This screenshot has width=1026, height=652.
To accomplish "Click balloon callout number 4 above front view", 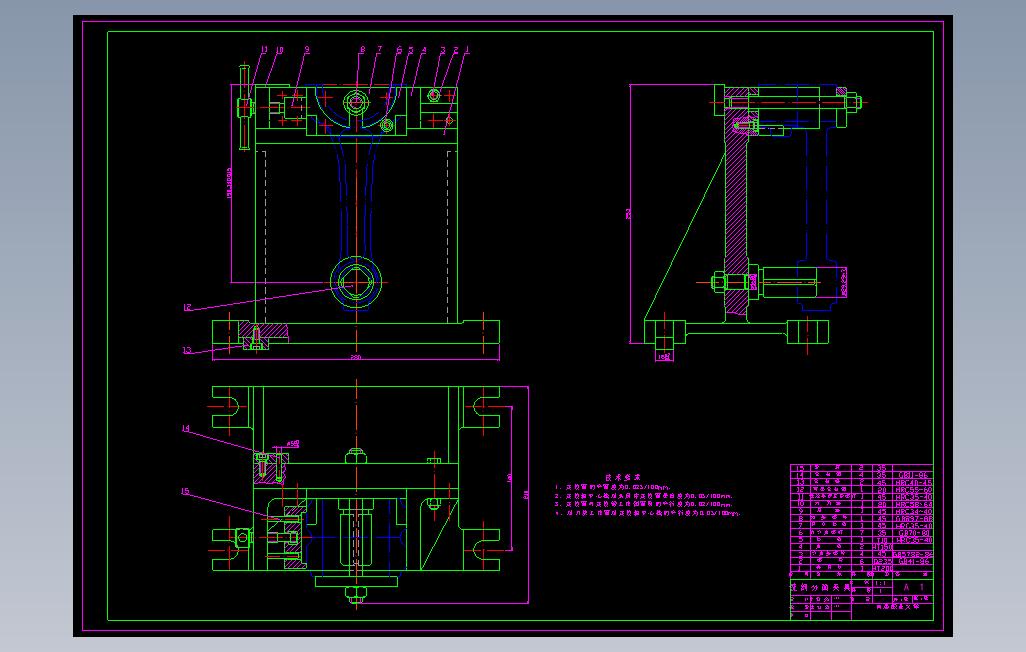I will [424, 50].
